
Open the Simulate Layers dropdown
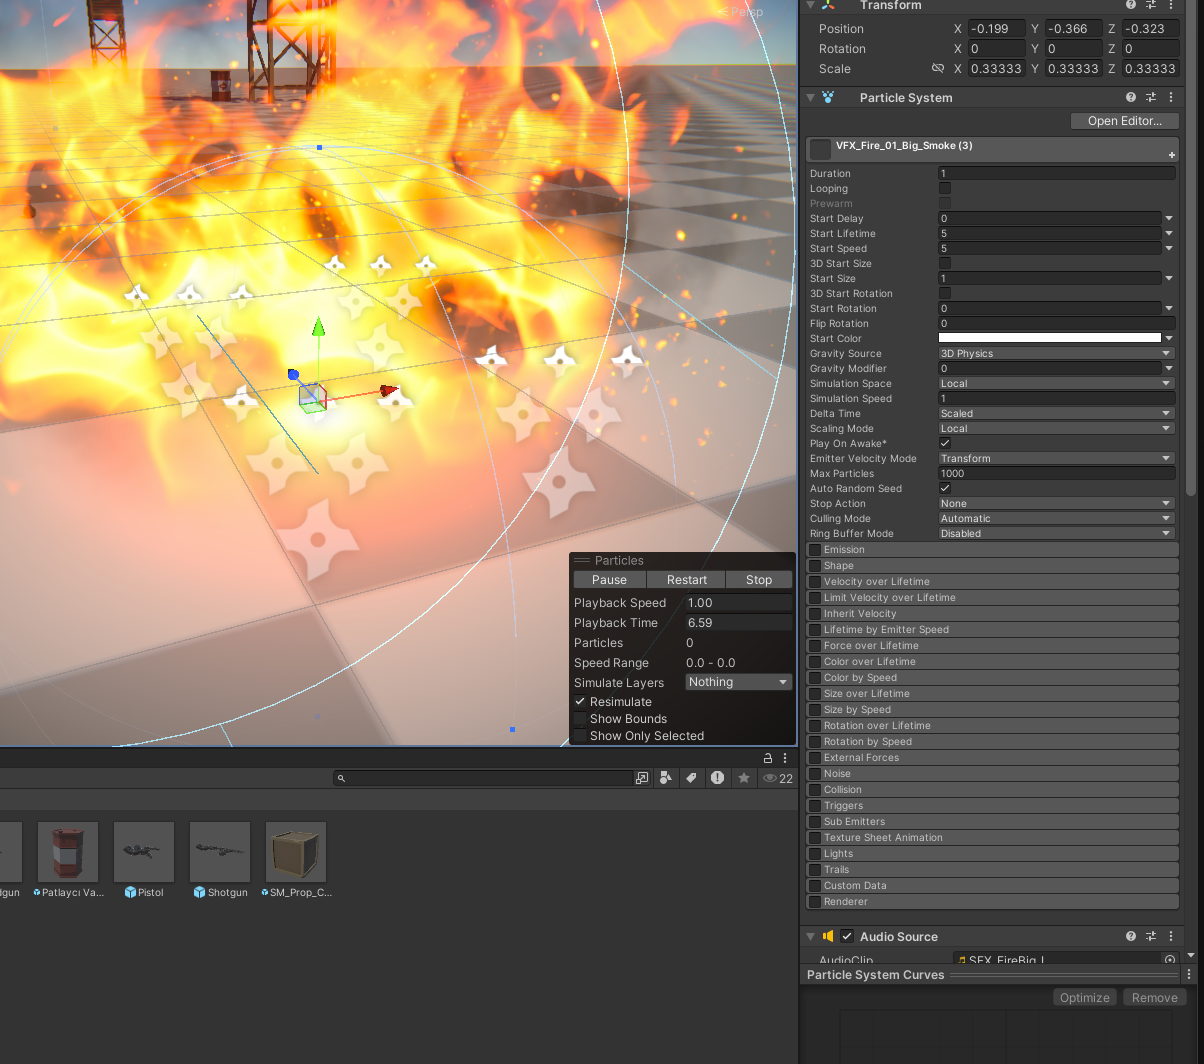(738, 682)
